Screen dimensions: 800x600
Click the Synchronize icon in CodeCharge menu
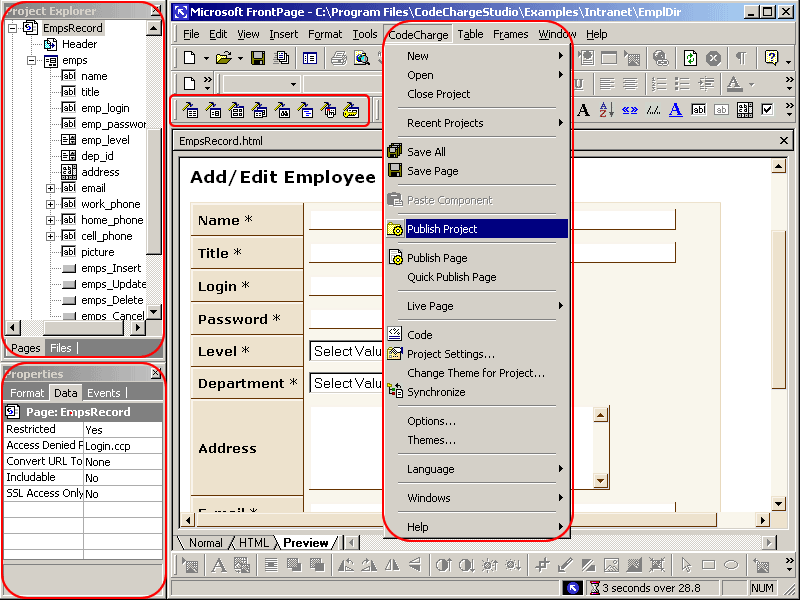pos(395,391)
